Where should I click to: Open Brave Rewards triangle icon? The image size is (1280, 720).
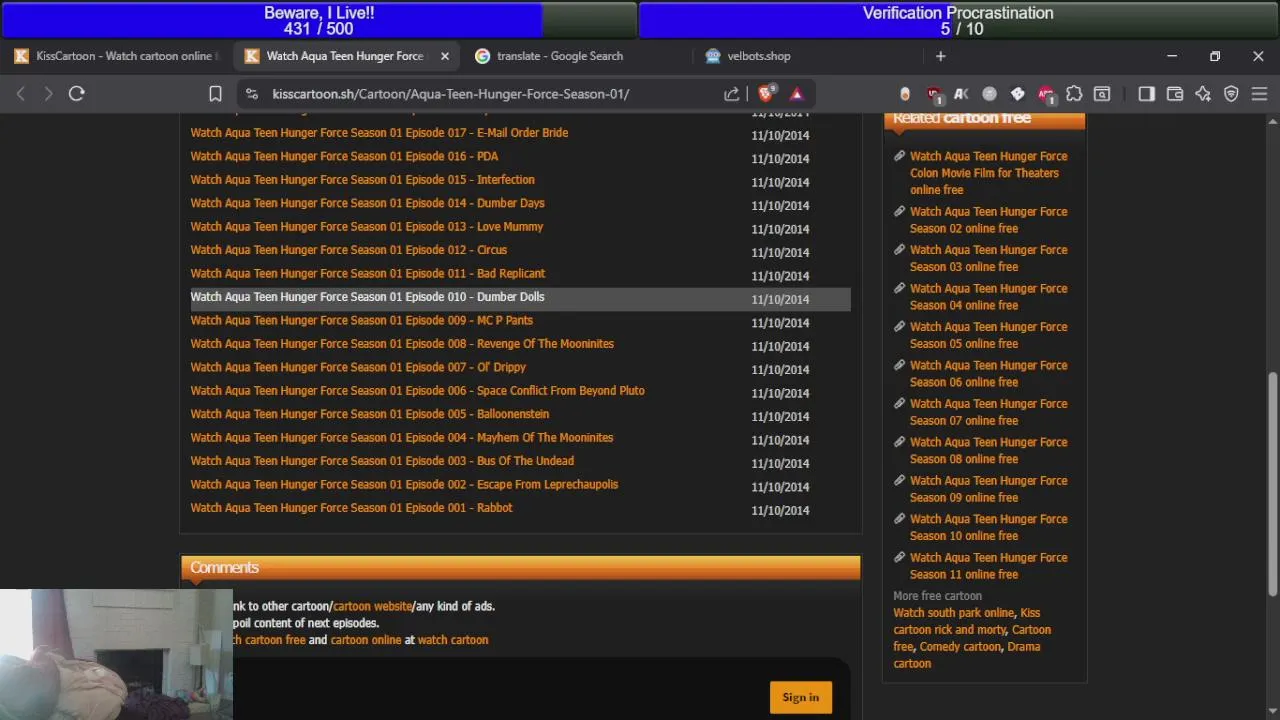click(797, 94)
